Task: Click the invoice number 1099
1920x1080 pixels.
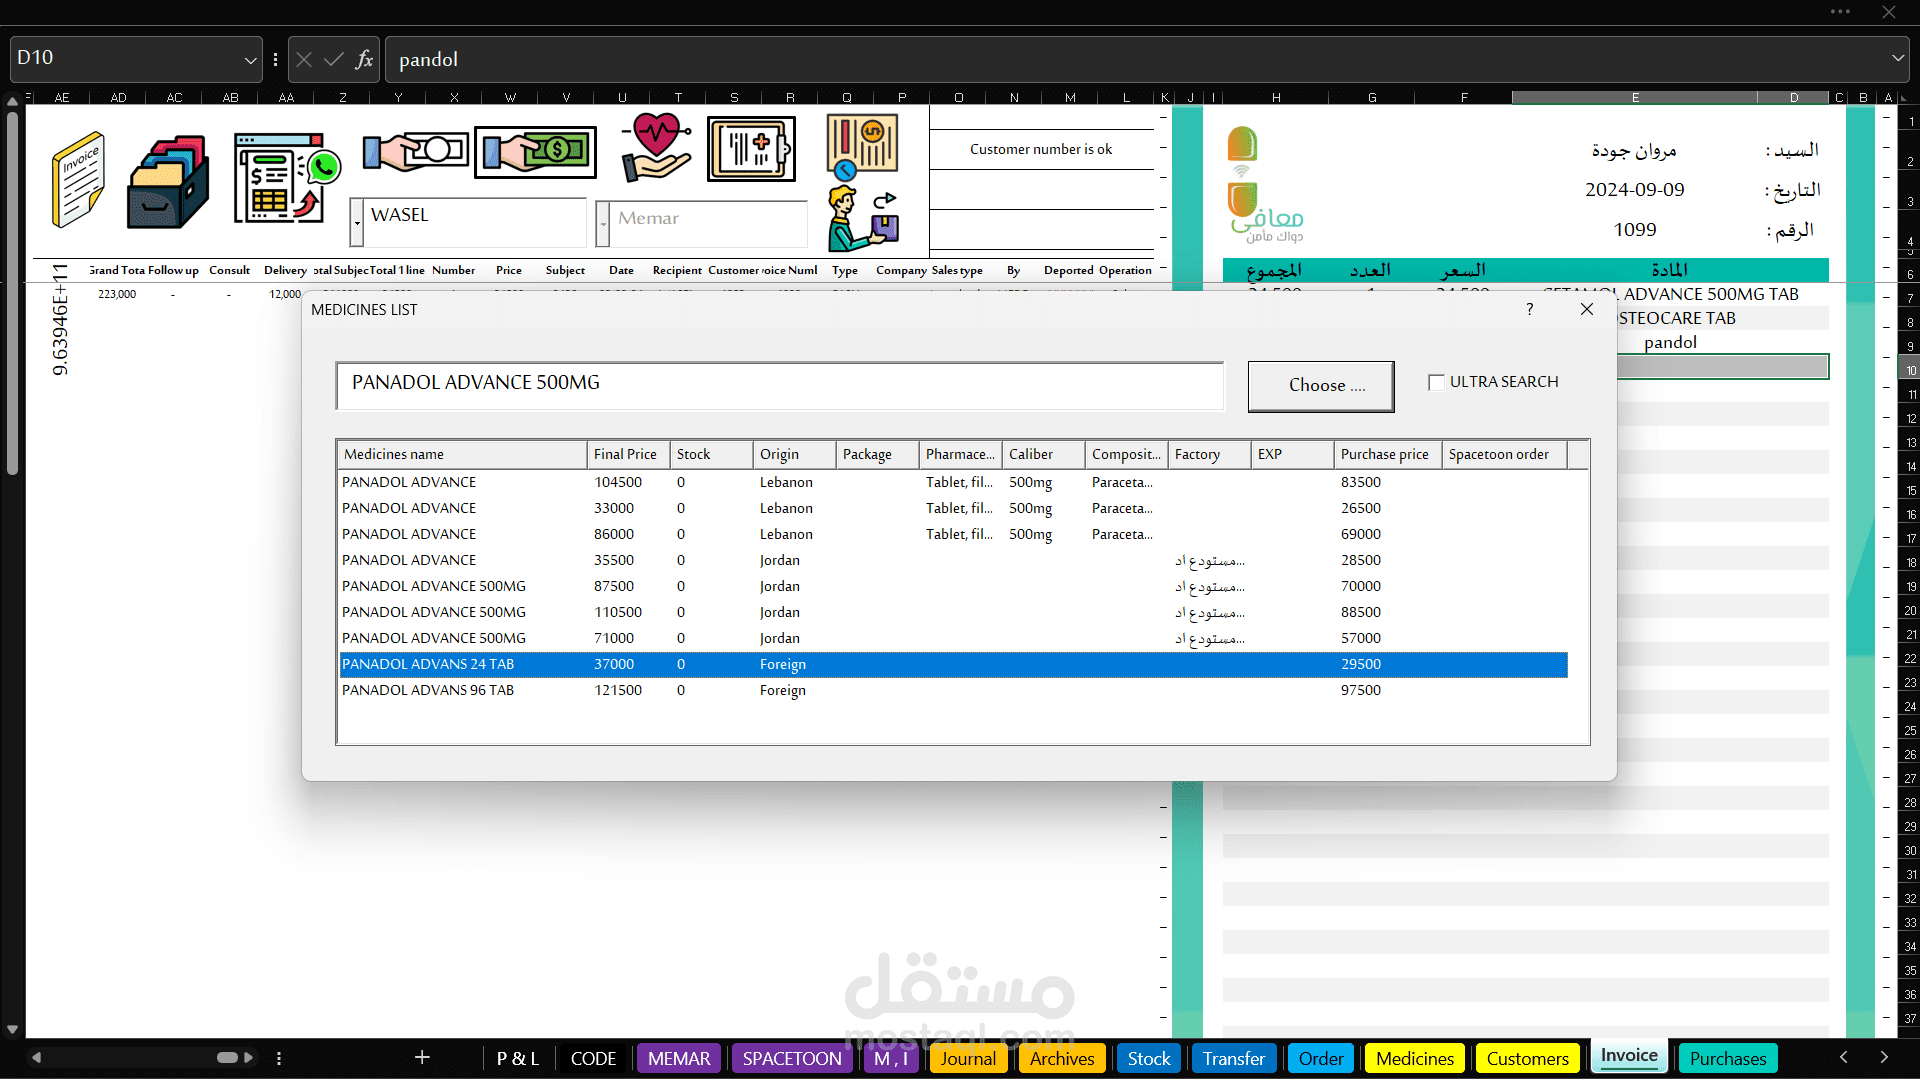Action: pos(1634,230)
